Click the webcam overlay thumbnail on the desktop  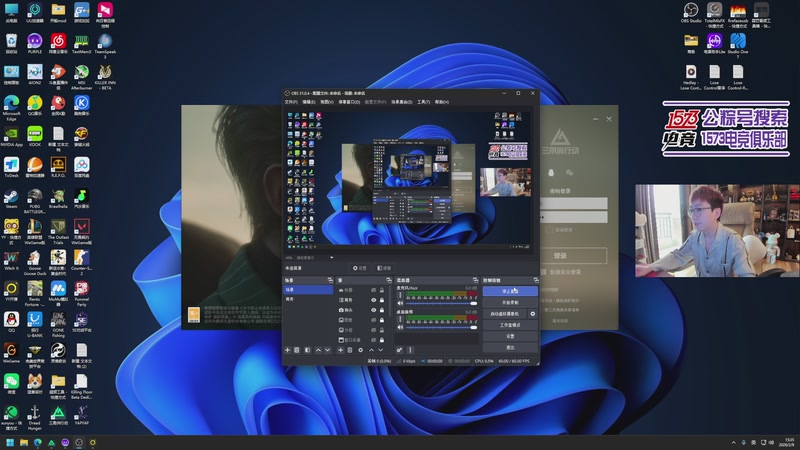click(717, 231)
